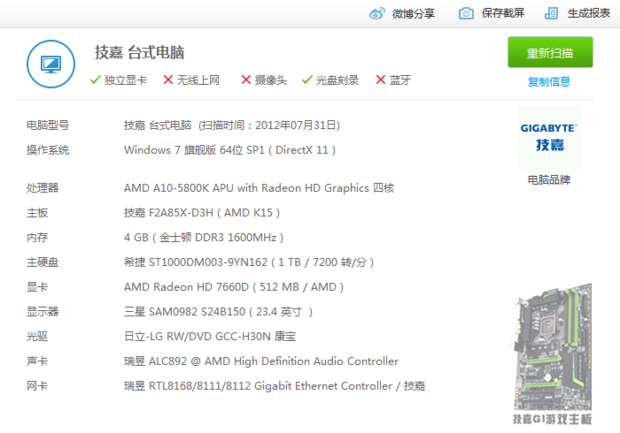The height and width of the screenshot is (433, 620).
Task: Click 保存截屏 to save screenshot
Action: [x=503, y=13]
